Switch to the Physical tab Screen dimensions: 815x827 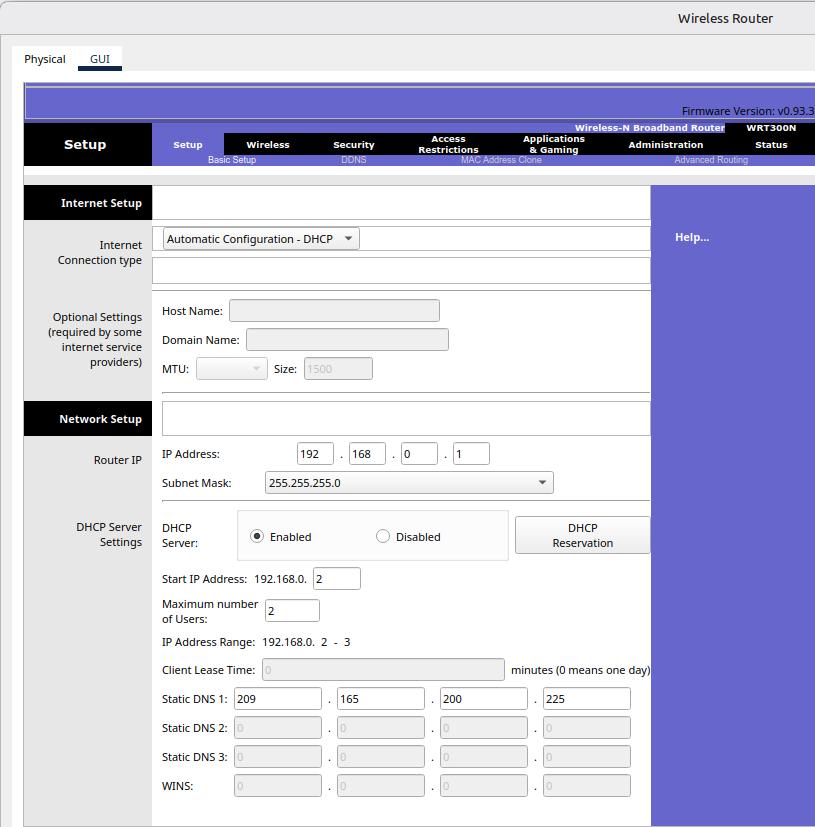(x=45, y=59)
